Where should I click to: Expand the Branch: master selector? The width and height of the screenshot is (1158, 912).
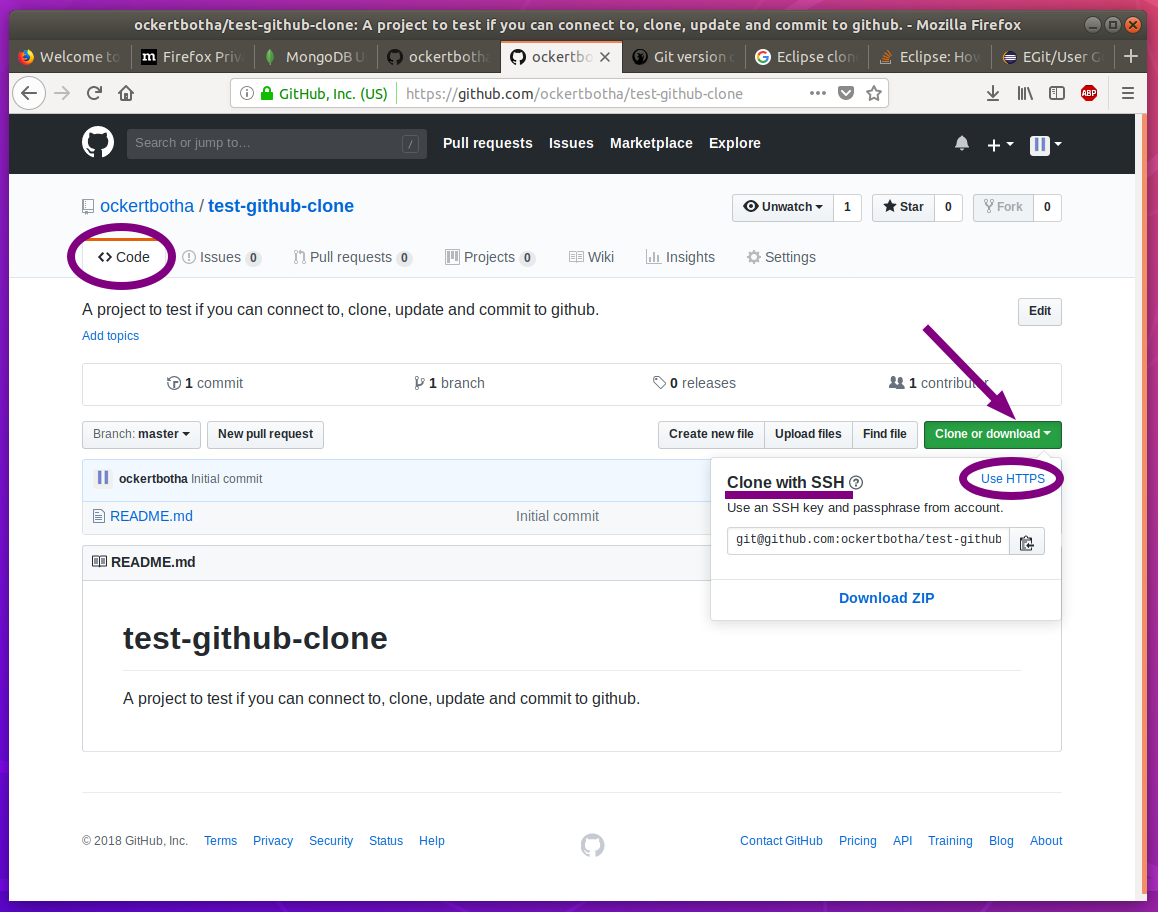tap(141, 434)
